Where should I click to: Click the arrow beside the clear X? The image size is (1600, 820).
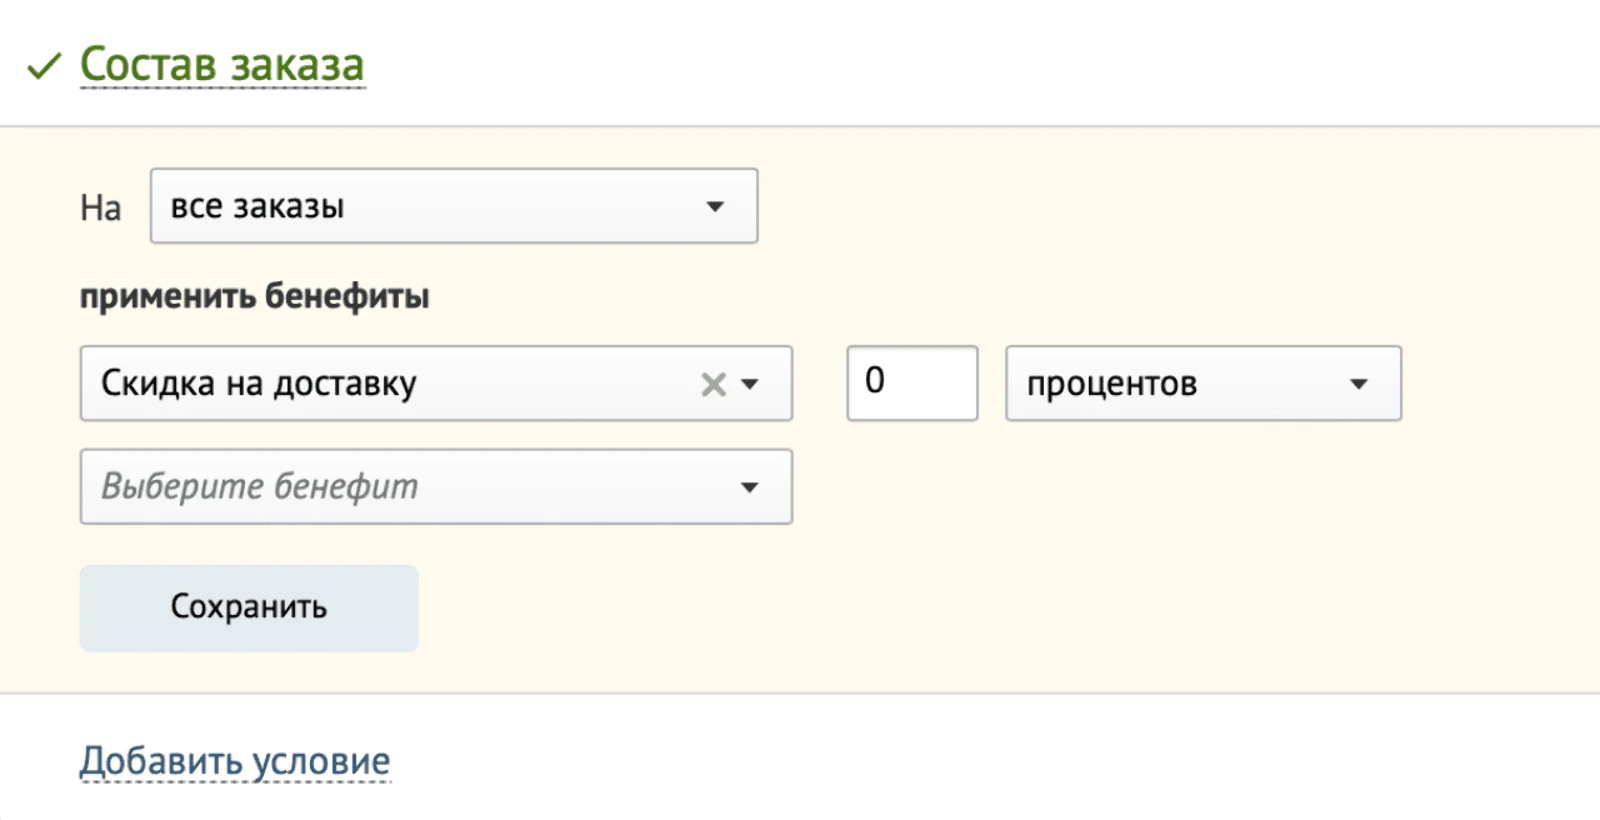[750, 384]
